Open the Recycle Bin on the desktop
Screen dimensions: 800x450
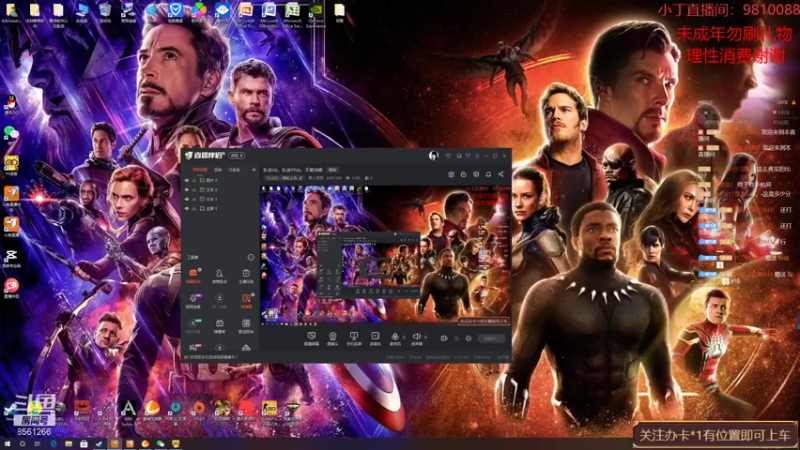pos(105,13)
